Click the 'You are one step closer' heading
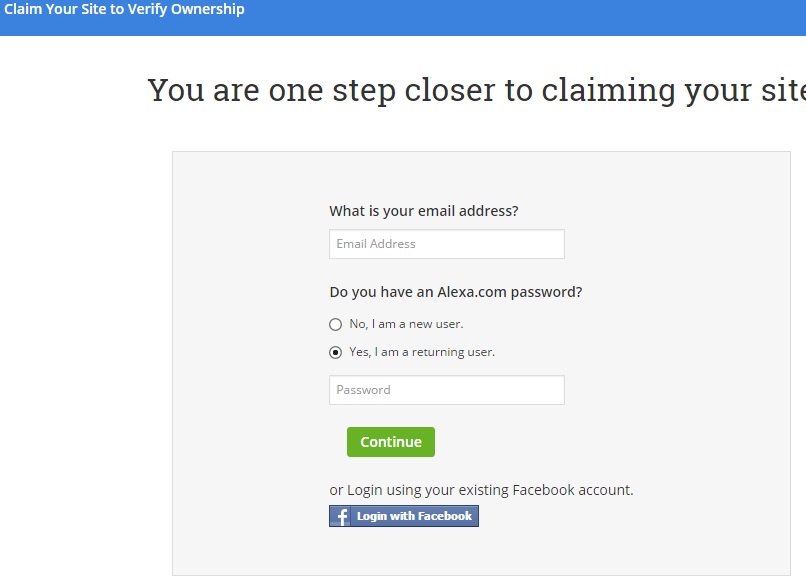The height and width of the screenshot is (578, 806). (x=476, y=90)
